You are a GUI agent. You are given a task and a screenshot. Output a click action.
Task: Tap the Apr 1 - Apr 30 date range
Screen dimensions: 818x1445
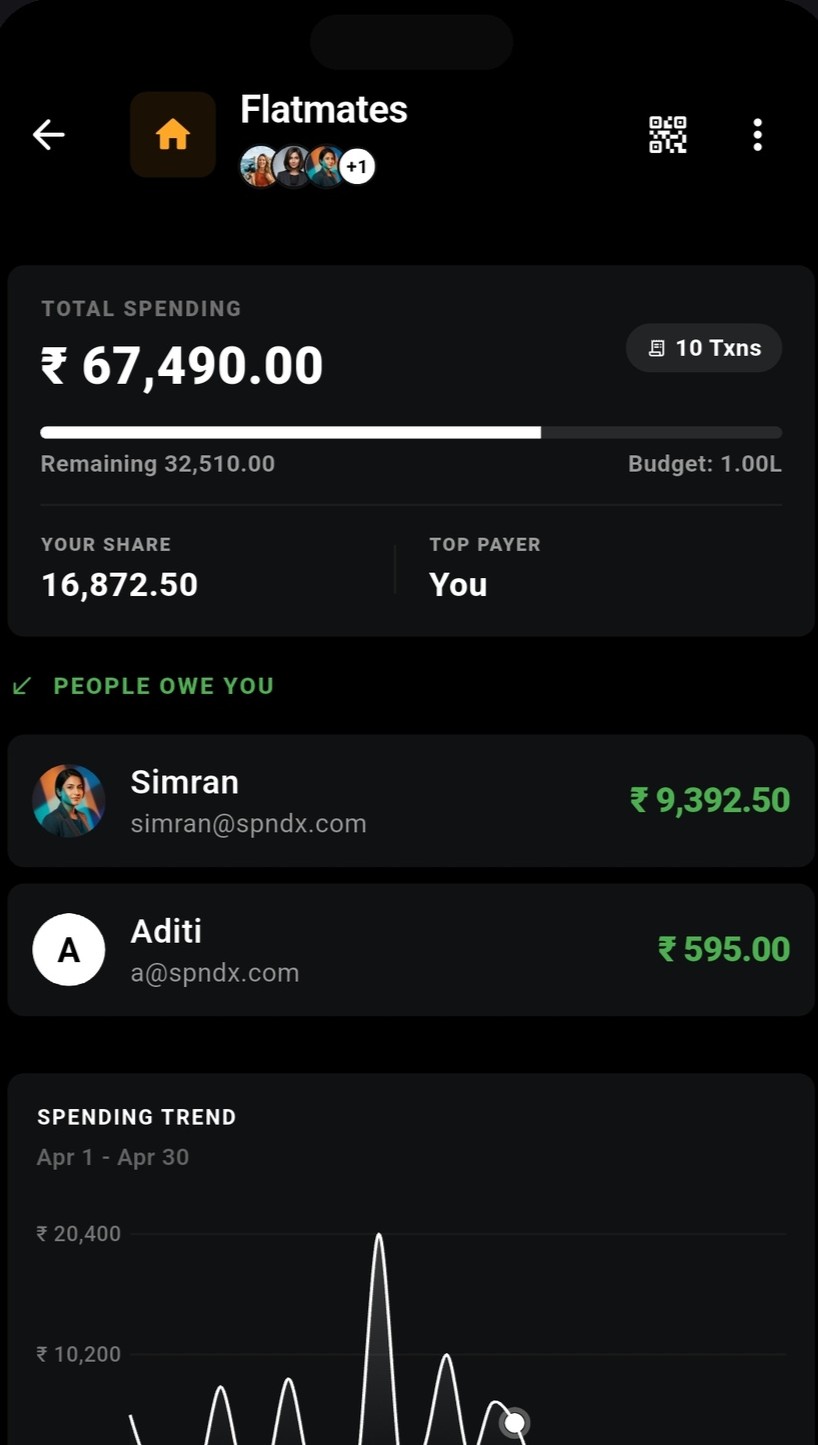pyautogui.click(x=113, y=1157)
